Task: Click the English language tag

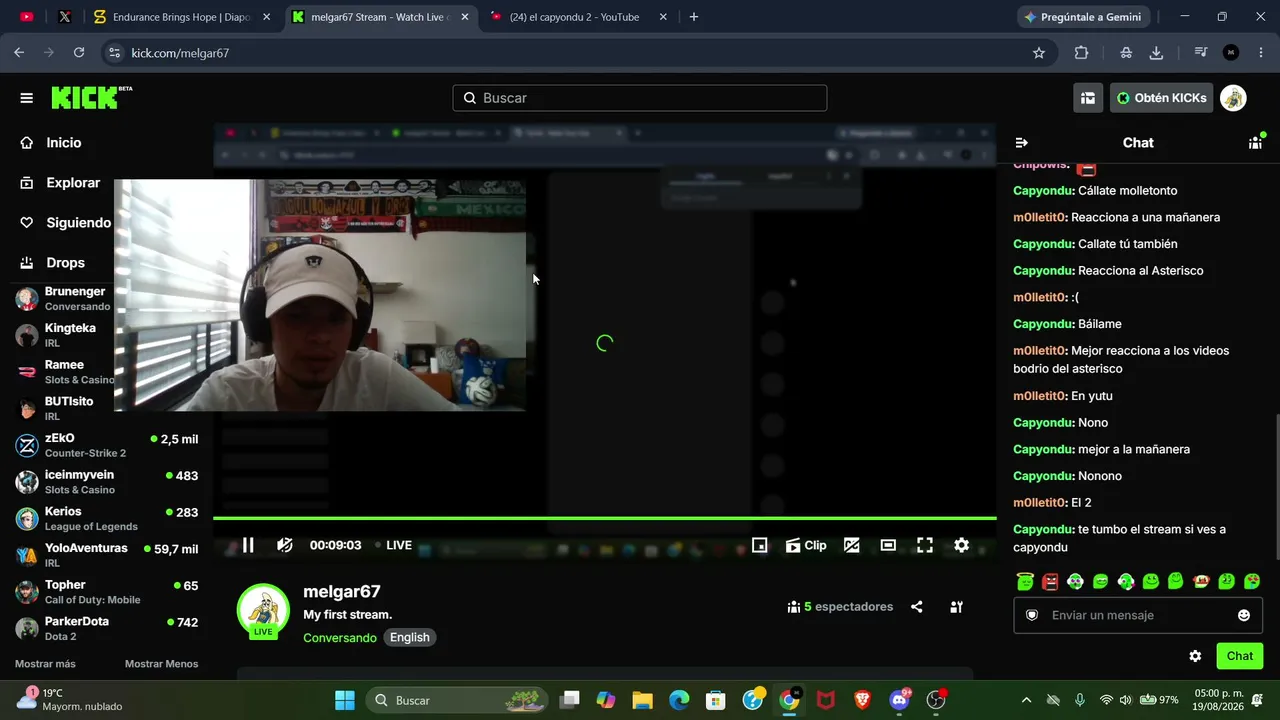Action: tap(410, 638)
